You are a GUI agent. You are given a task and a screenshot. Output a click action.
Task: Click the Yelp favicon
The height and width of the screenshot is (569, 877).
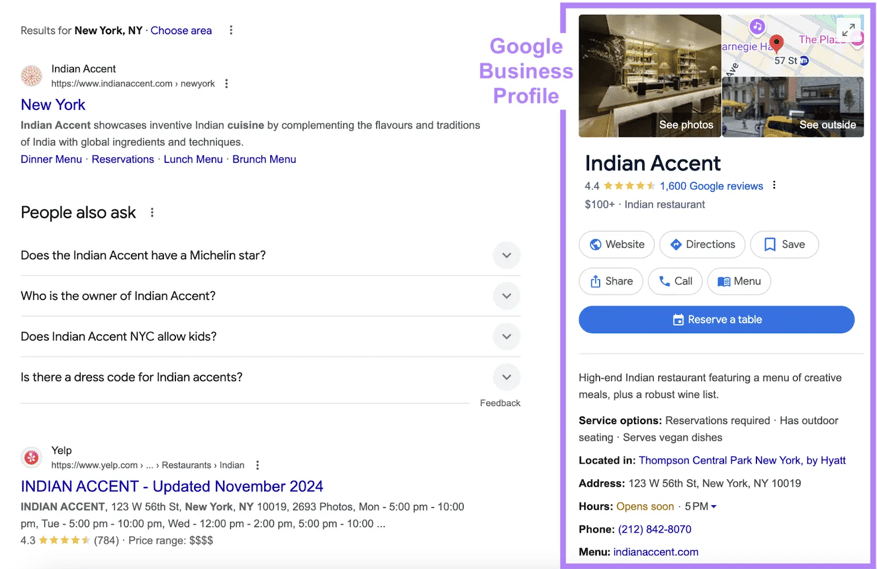click(31, 458)
